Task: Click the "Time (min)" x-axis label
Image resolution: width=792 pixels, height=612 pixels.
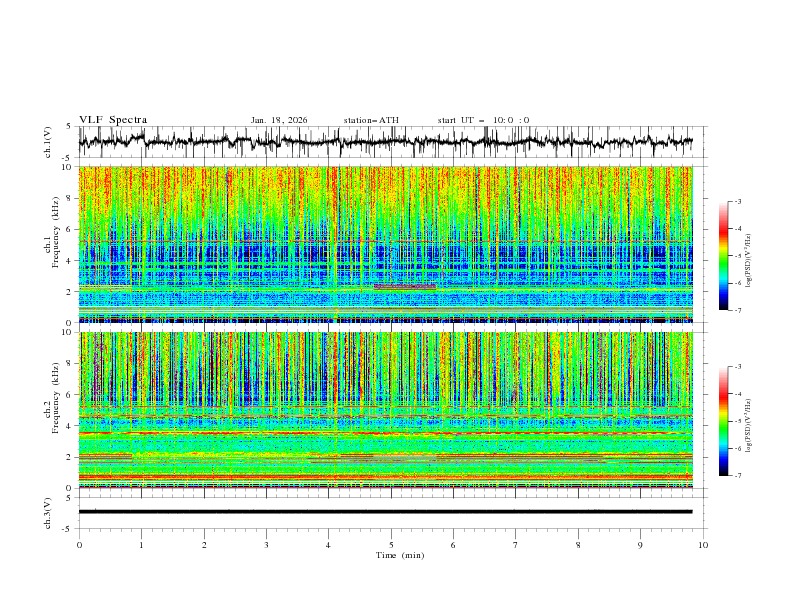Action: pos(400,555)
